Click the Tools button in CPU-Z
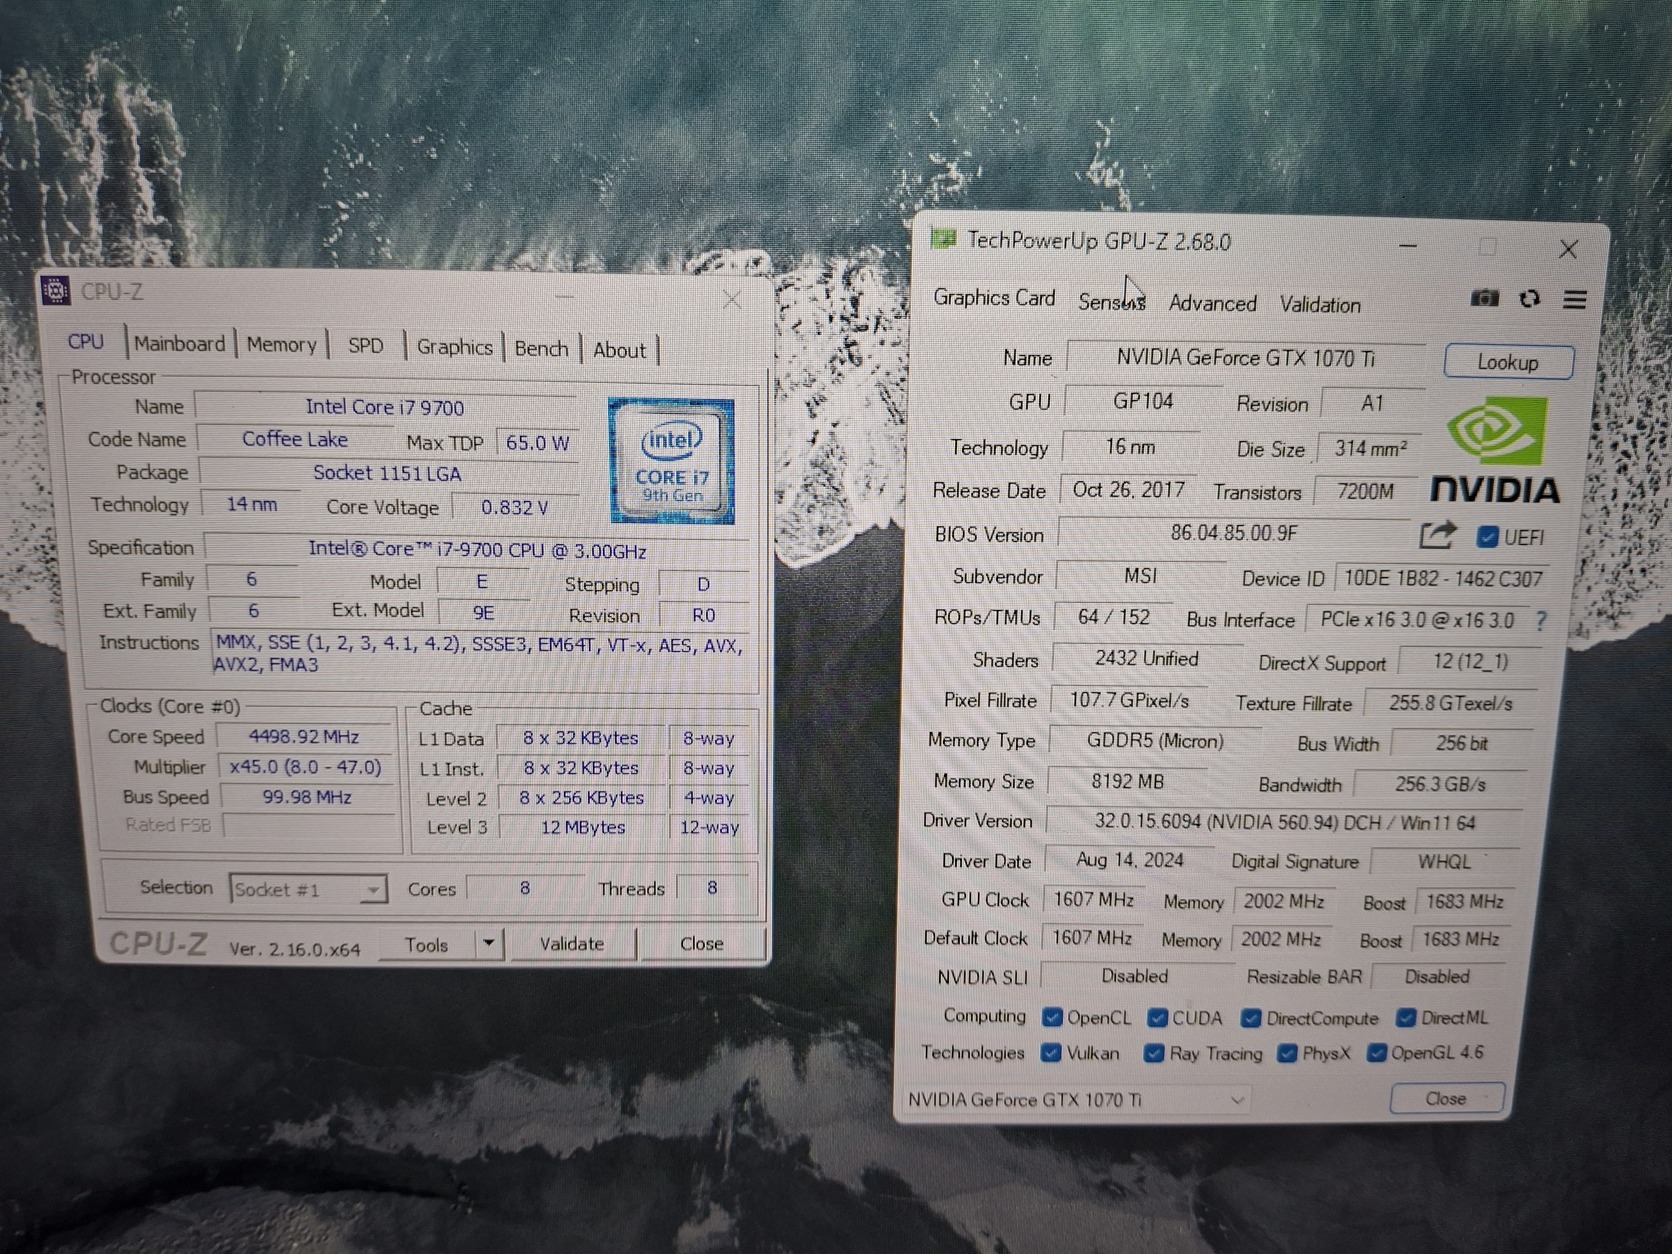Screen dimensions: 1672x1254 427,944
